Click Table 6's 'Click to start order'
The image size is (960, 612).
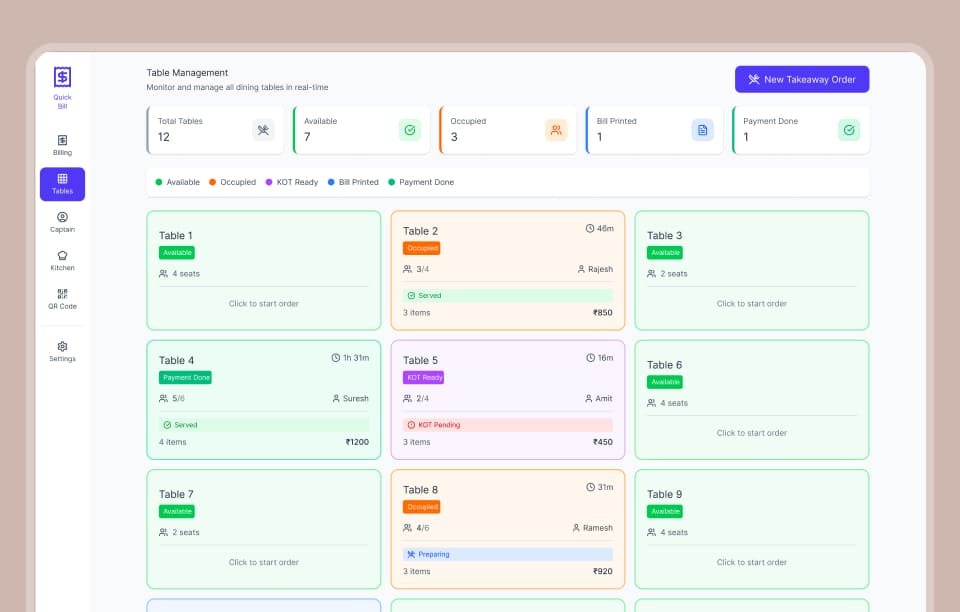point(751,433)
